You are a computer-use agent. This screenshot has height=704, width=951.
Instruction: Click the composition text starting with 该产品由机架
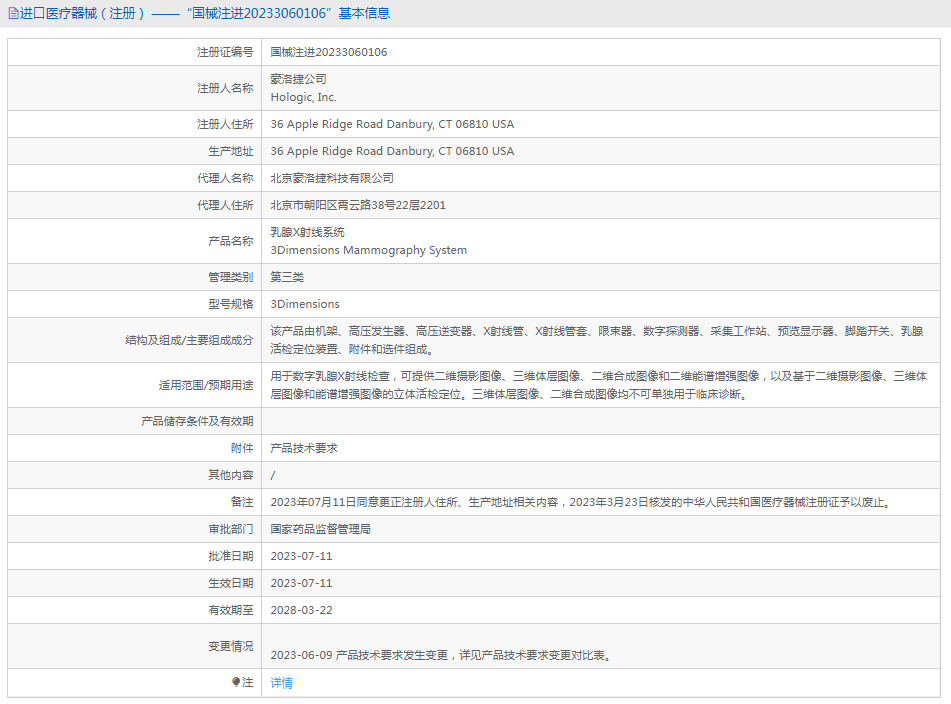pos(597,340)
